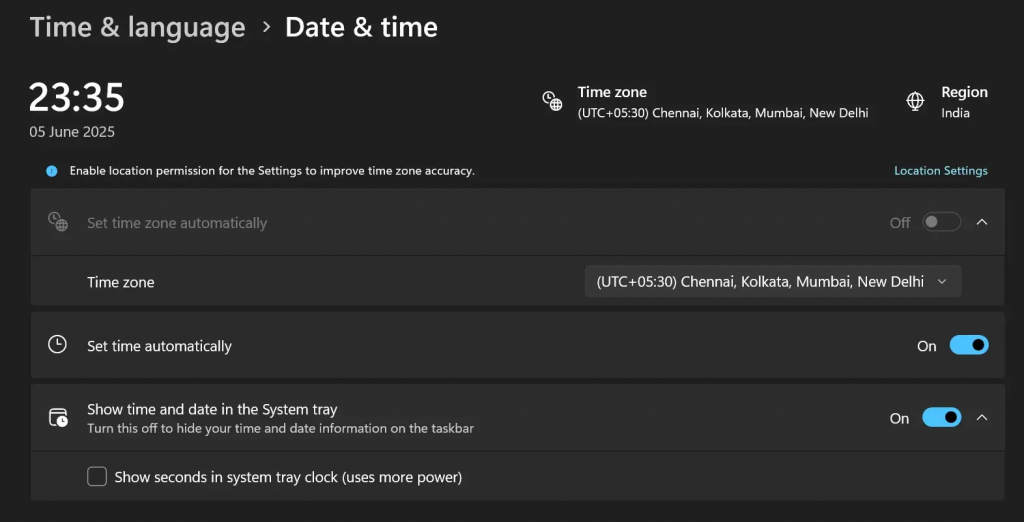Toggle Set time zone automatically switch

pos(941,222)
